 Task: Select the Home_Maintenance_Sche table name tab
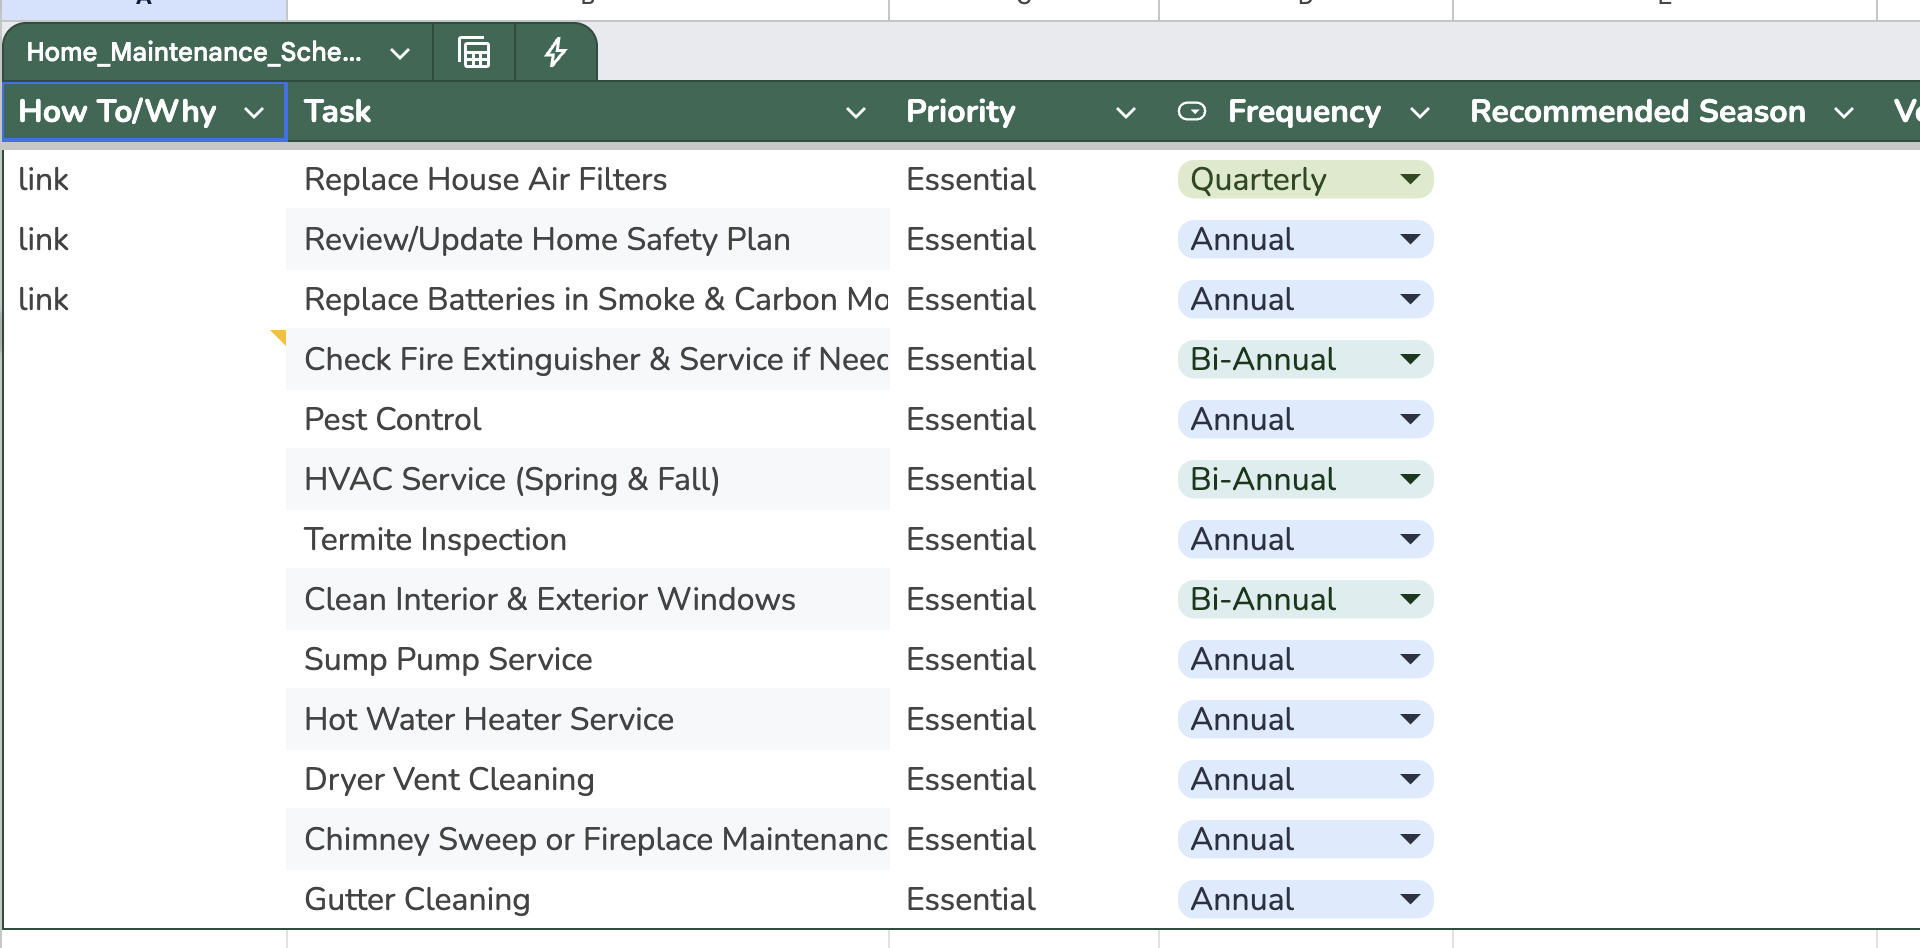pos(194,52)
